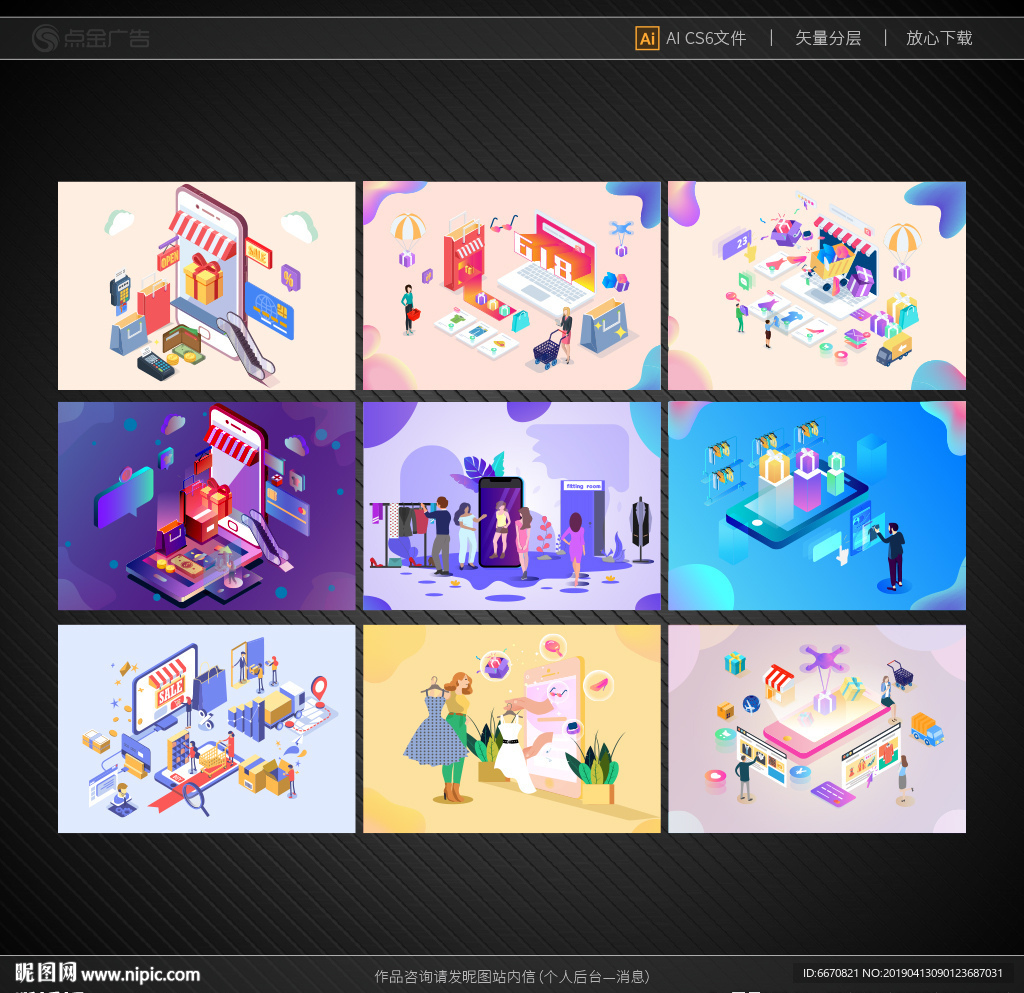Click the "放心下载" label

pos(938,39)
